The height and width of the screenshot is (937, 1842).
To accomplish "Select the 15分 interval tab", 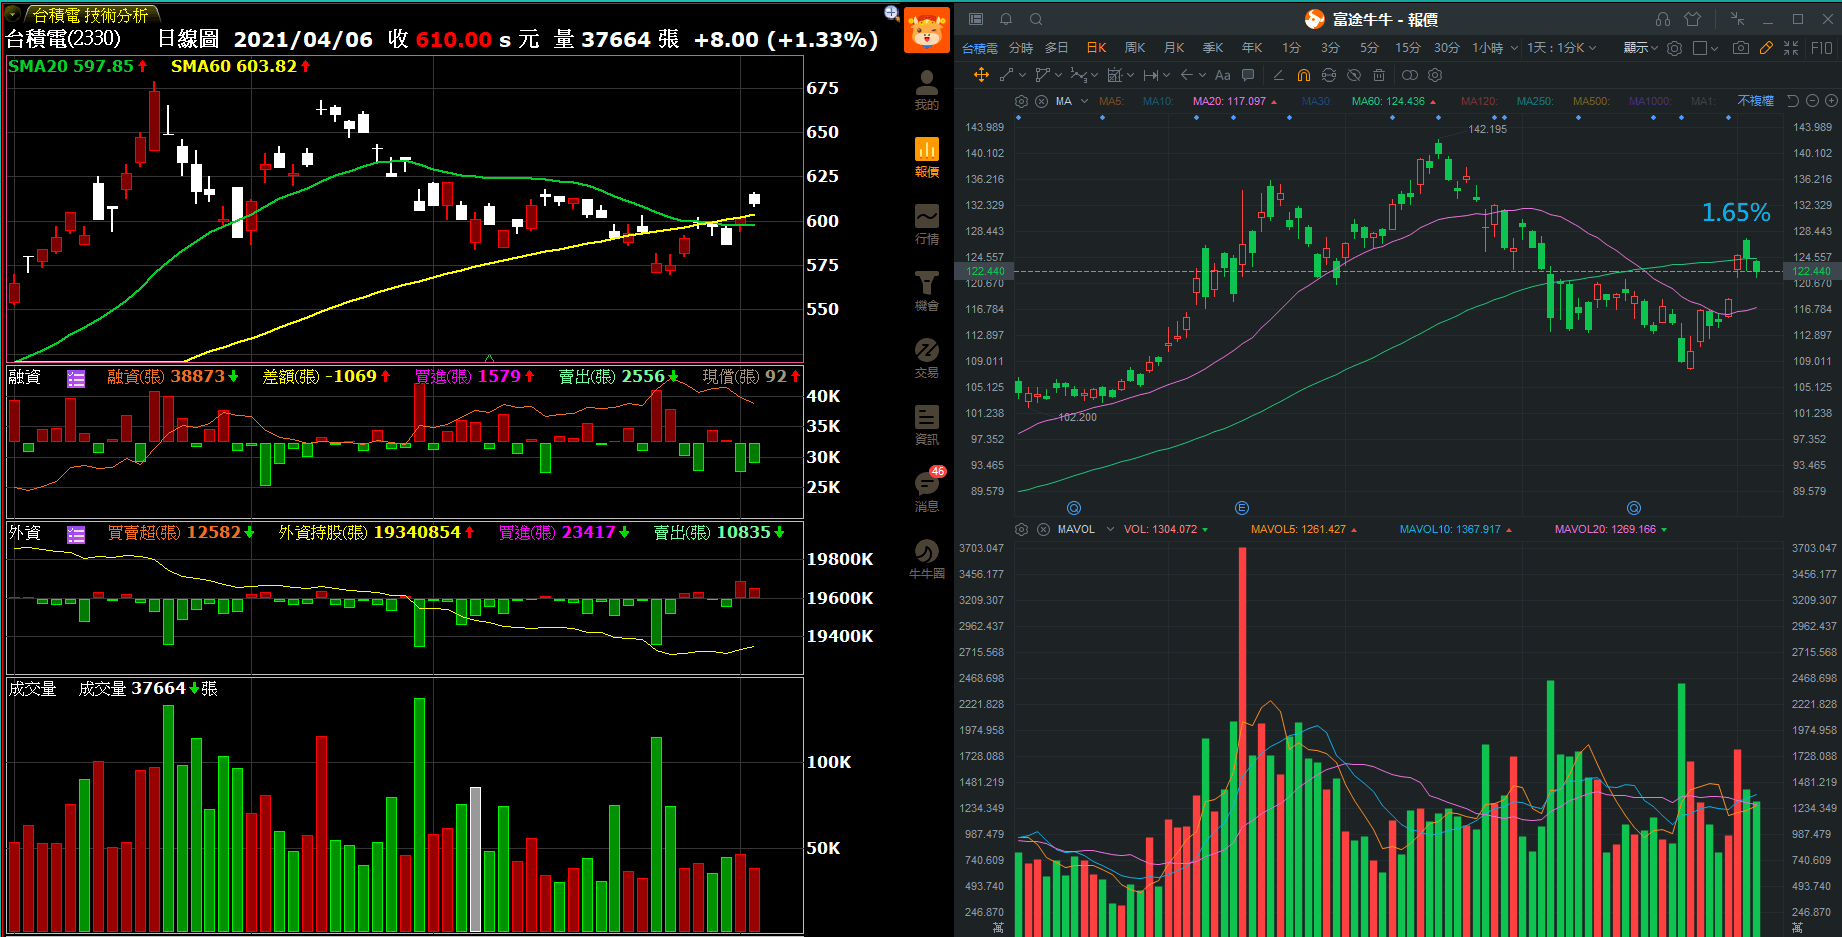I will coord(1408,48).
